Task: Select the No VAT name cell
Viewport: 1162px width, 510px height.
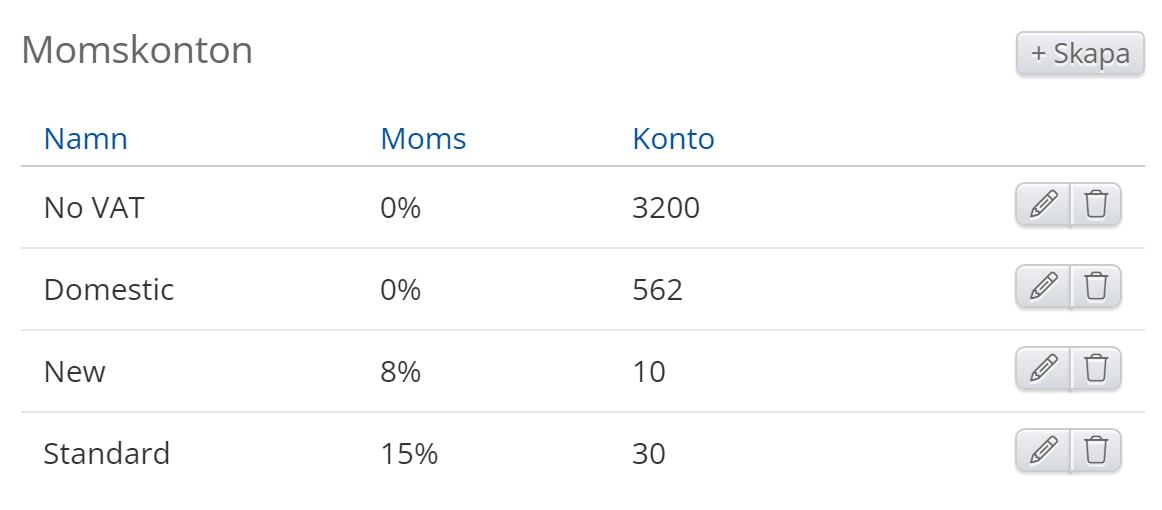Action: [x=94, y=208]
